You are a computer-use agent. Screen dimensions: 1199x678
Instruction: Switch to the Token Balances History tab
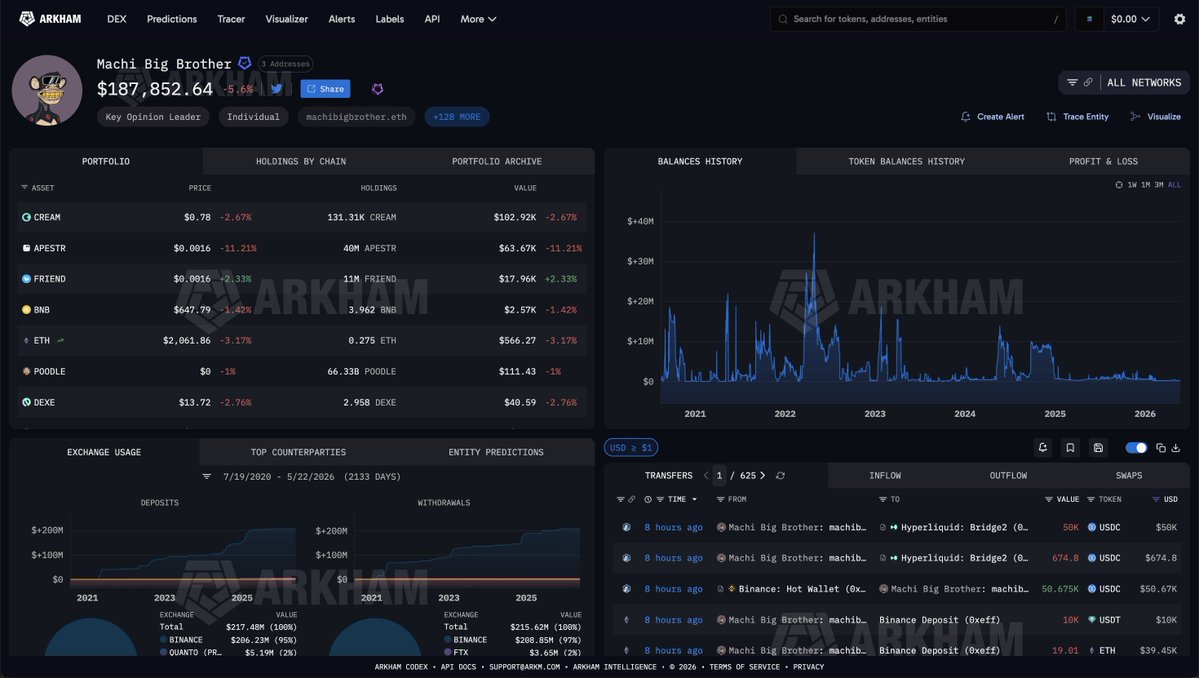[x=906, y=161]
